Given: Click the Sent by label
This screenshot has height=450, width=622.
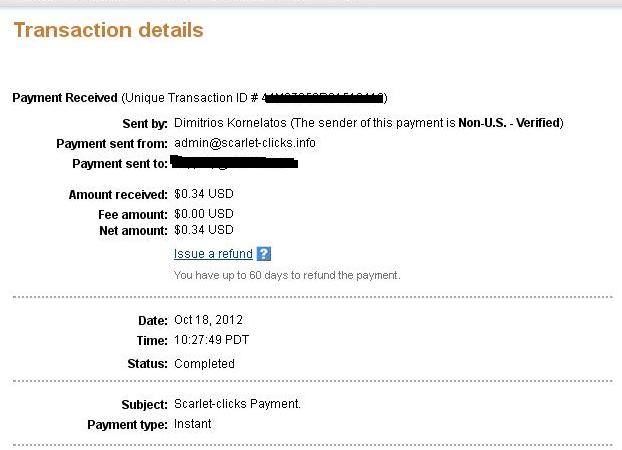Looking at the screenshot, I should (x=143, y=123).
